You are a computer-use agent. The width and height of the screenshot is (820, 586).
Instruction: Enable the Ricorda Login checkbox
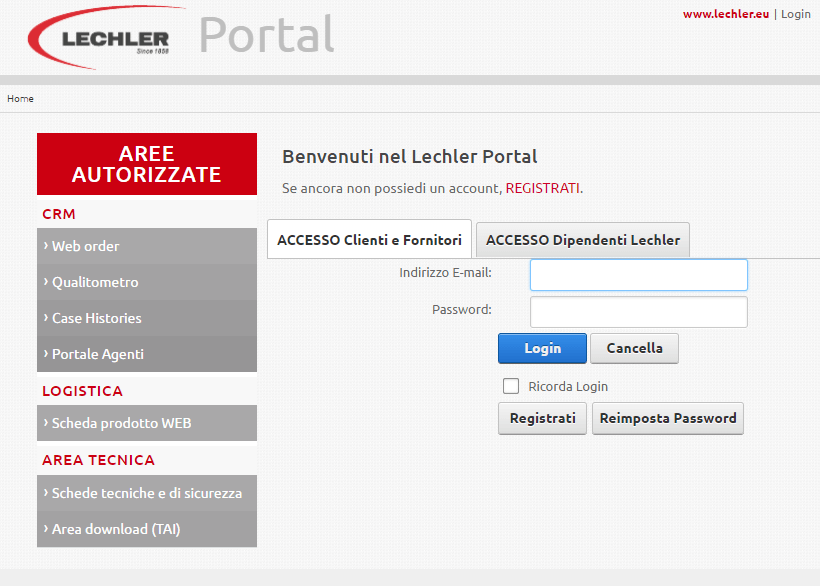[x=511, y=386]
